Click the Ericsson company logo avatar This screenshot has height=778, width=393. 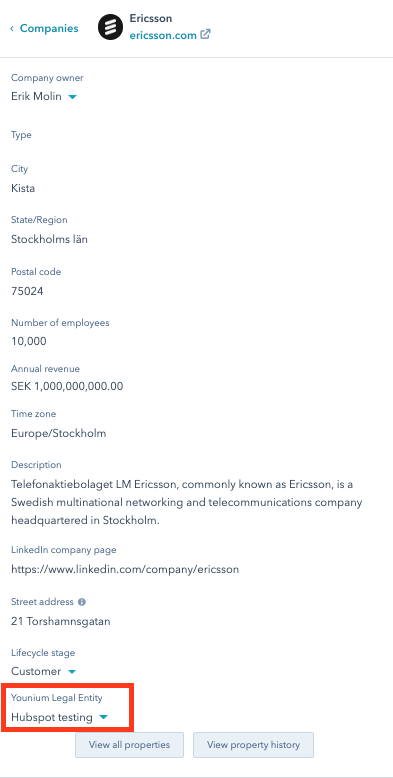point(110,27)
